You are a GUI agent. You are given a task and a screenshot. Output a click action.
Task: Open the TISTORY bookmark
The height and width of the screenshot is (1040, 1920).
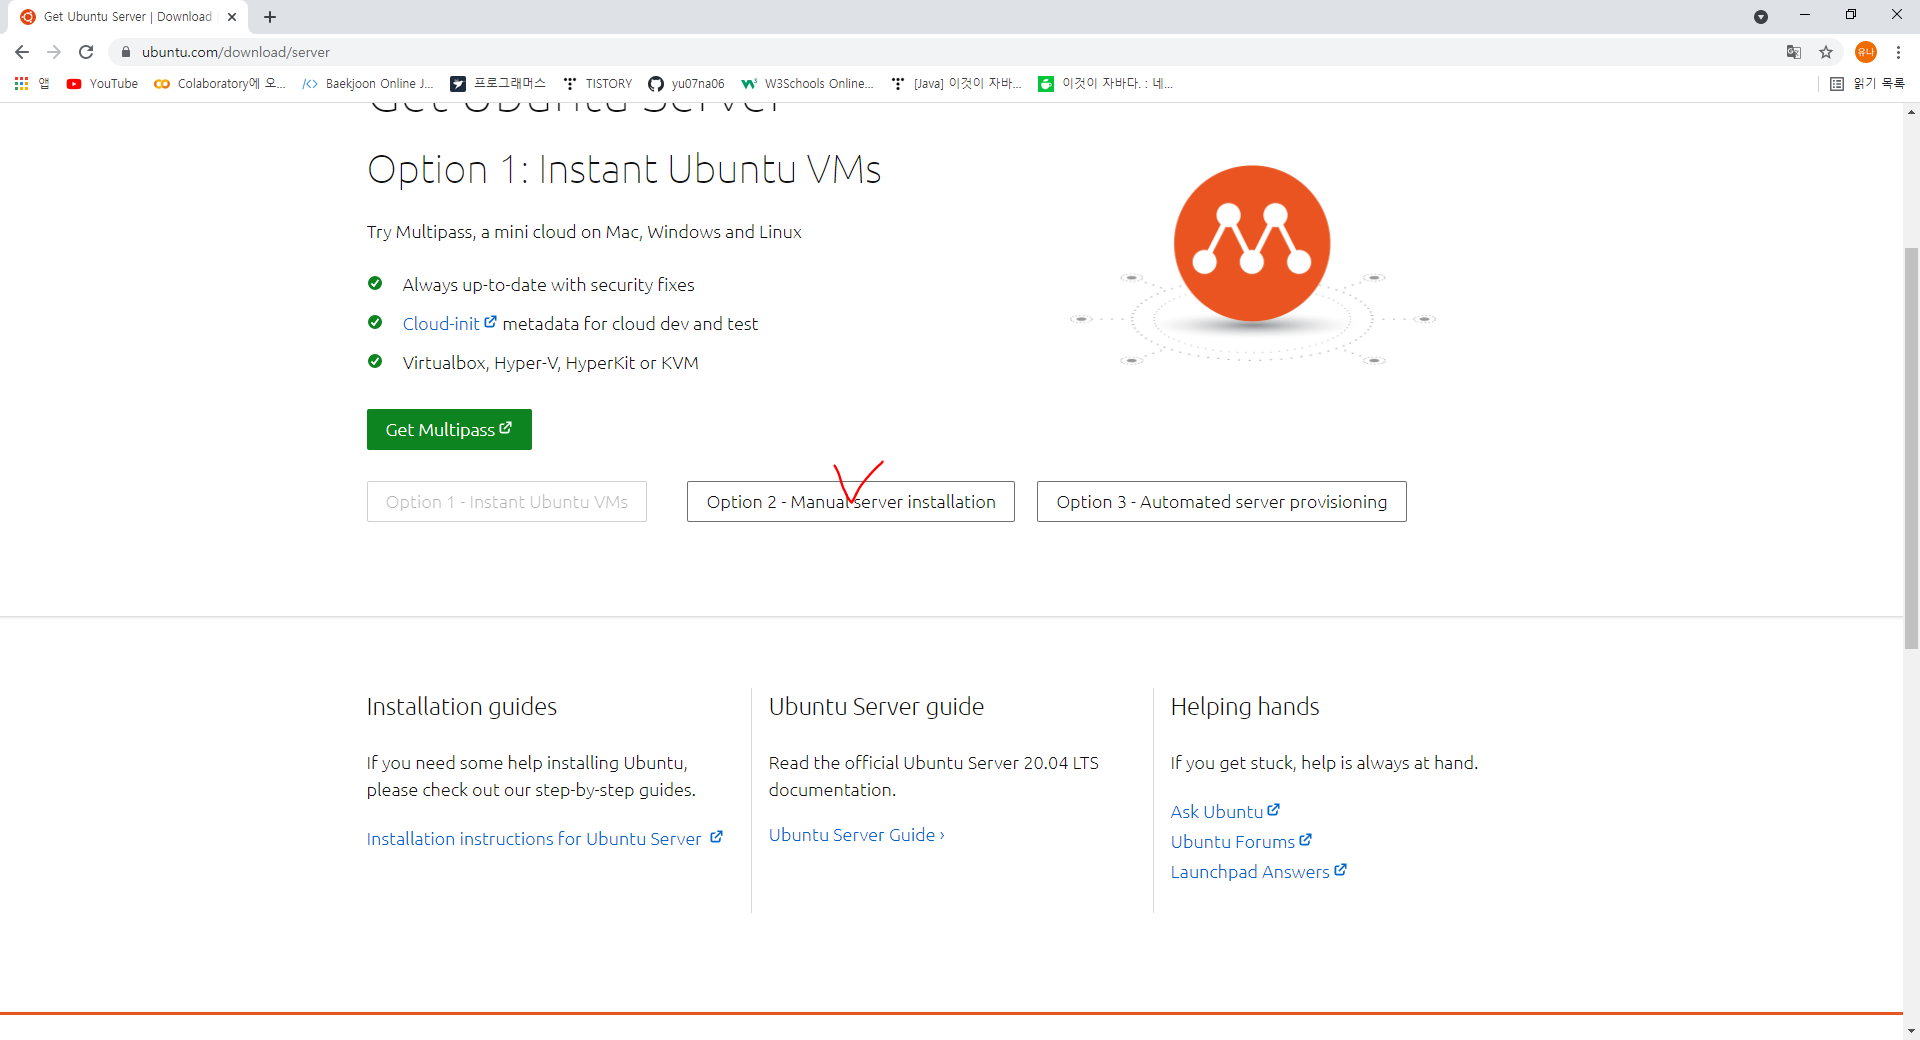click(x=598, y=84)
